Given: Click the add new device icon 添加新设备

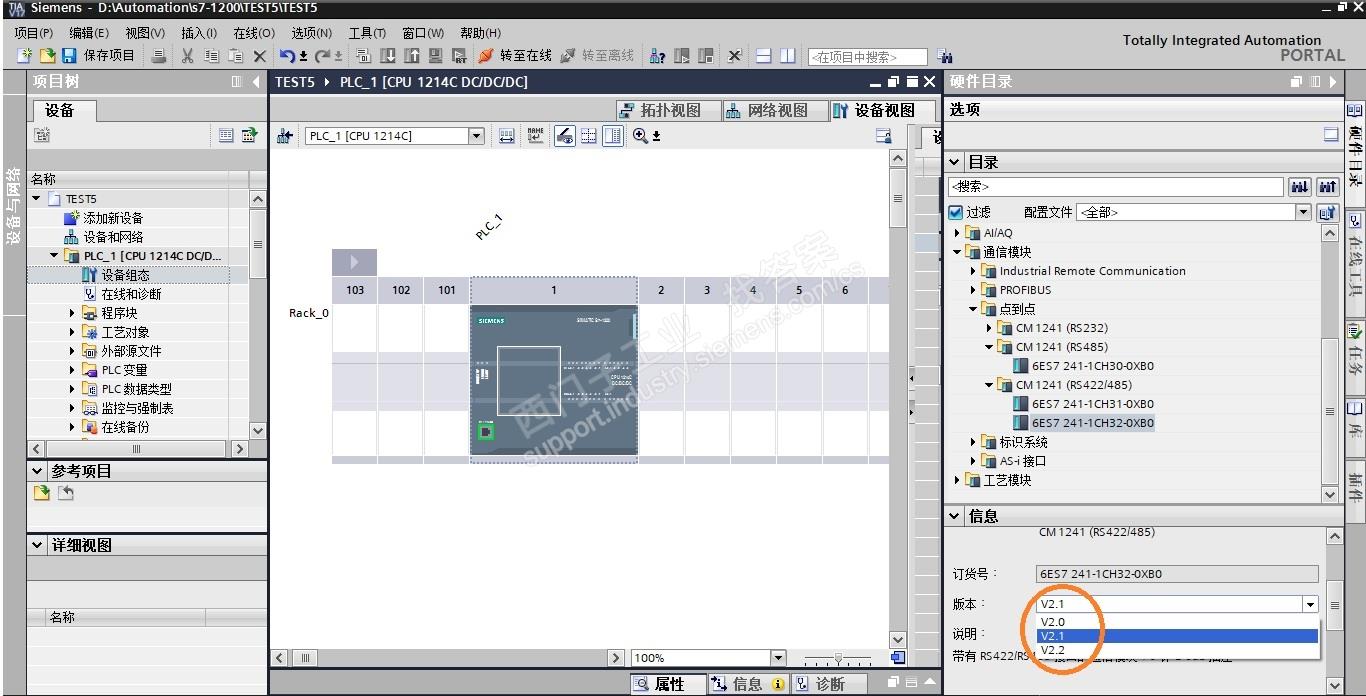Looking at the screenshot, I should 72,218.
